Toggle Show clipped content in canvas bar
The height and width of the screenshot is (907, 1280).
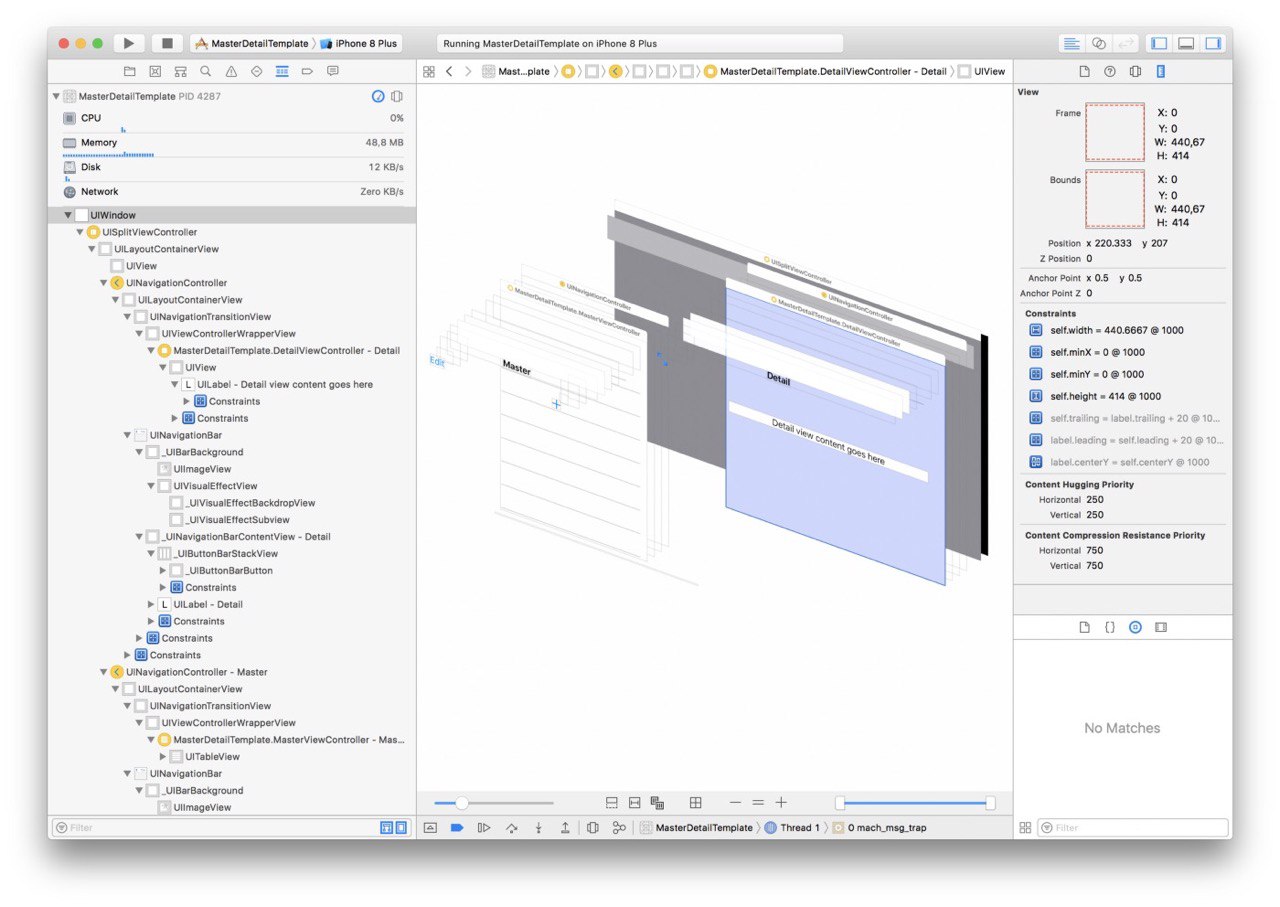(612, 802)
